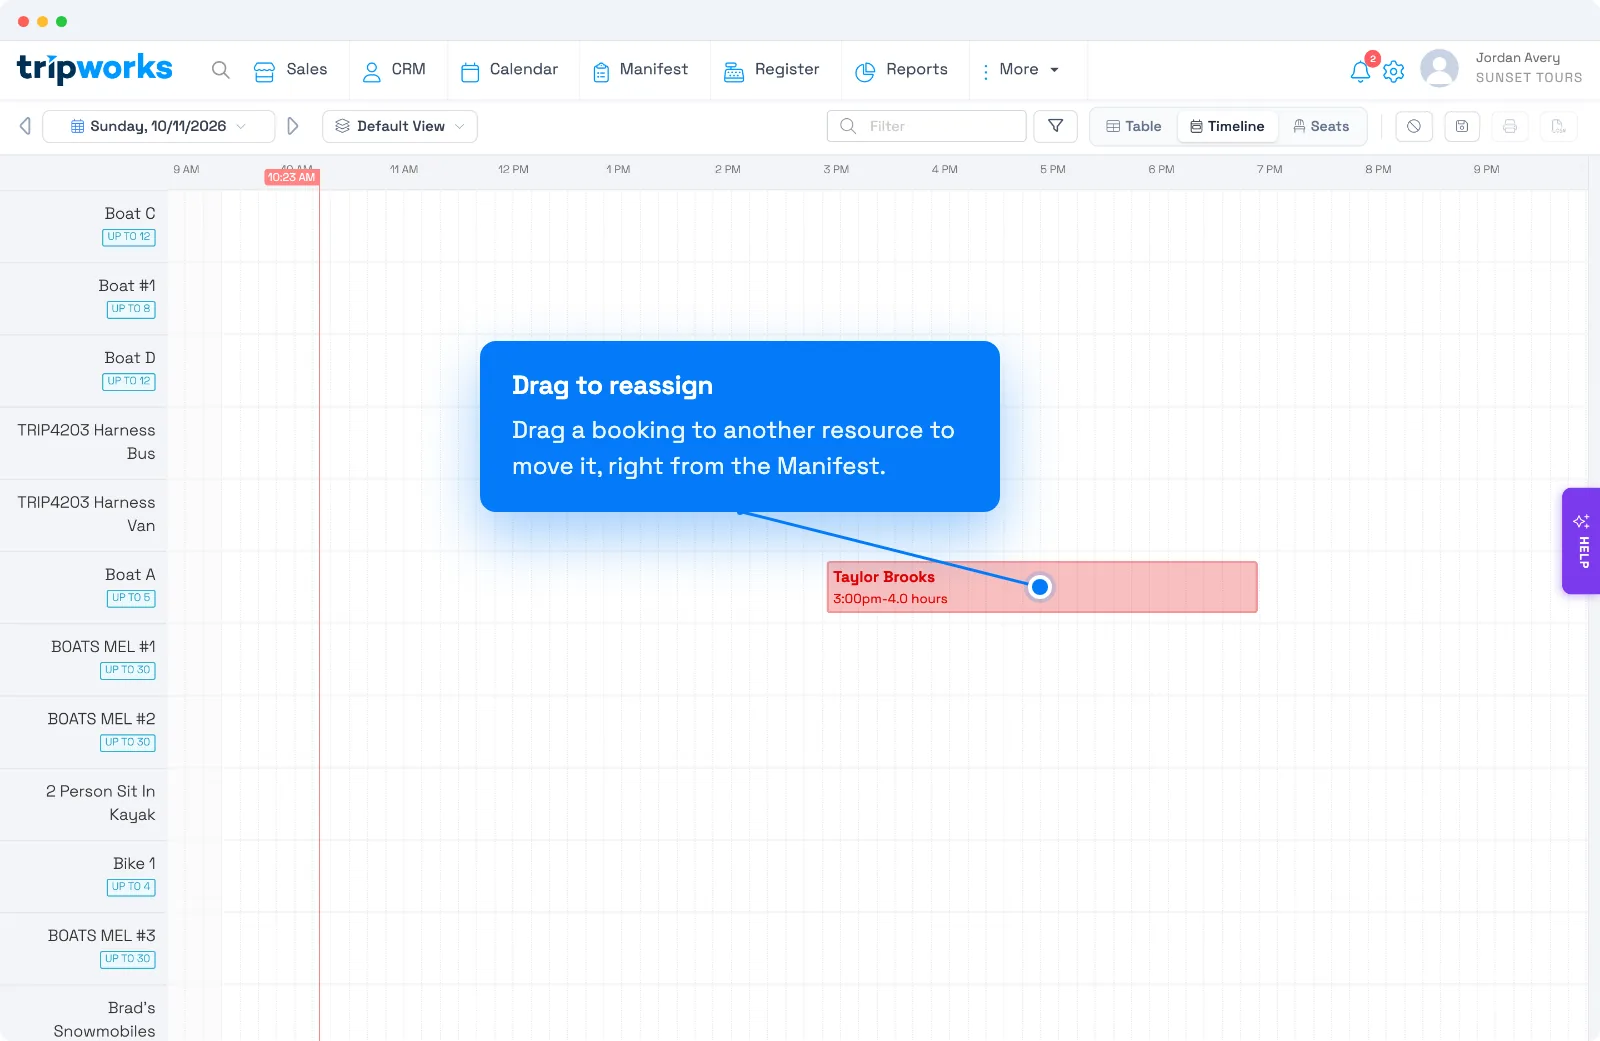Open the search magnifier in the top nav
The width and height of the screenshot is (1600, 1041).
(x=221, y=70)
